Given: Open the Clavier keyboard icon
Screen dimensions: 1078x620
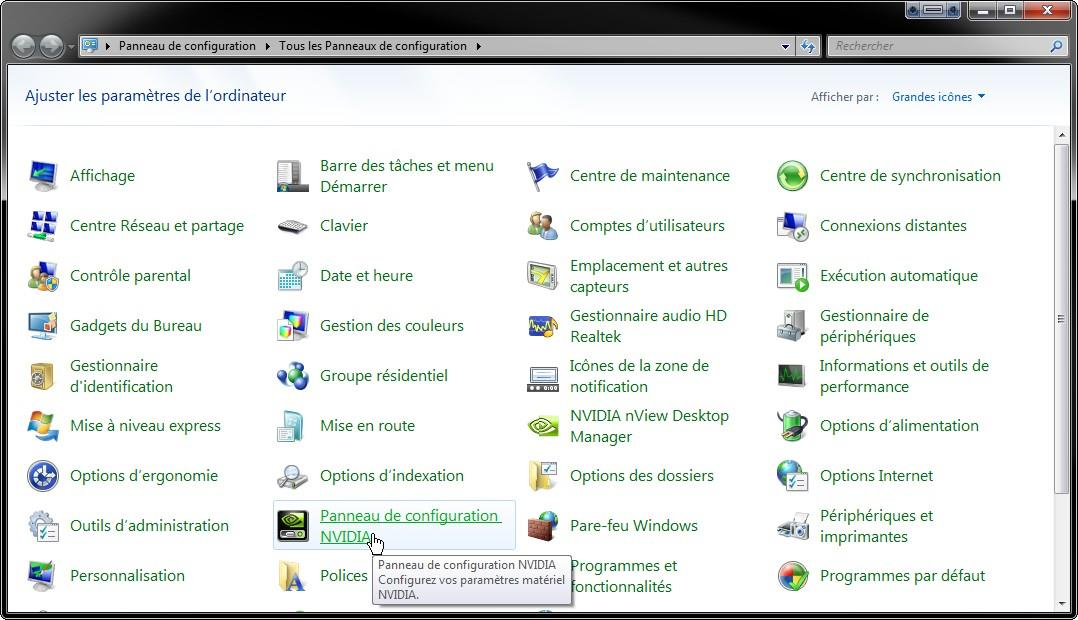Looking at the screenshot, I should pyautogui.click(x=292, y=226).
